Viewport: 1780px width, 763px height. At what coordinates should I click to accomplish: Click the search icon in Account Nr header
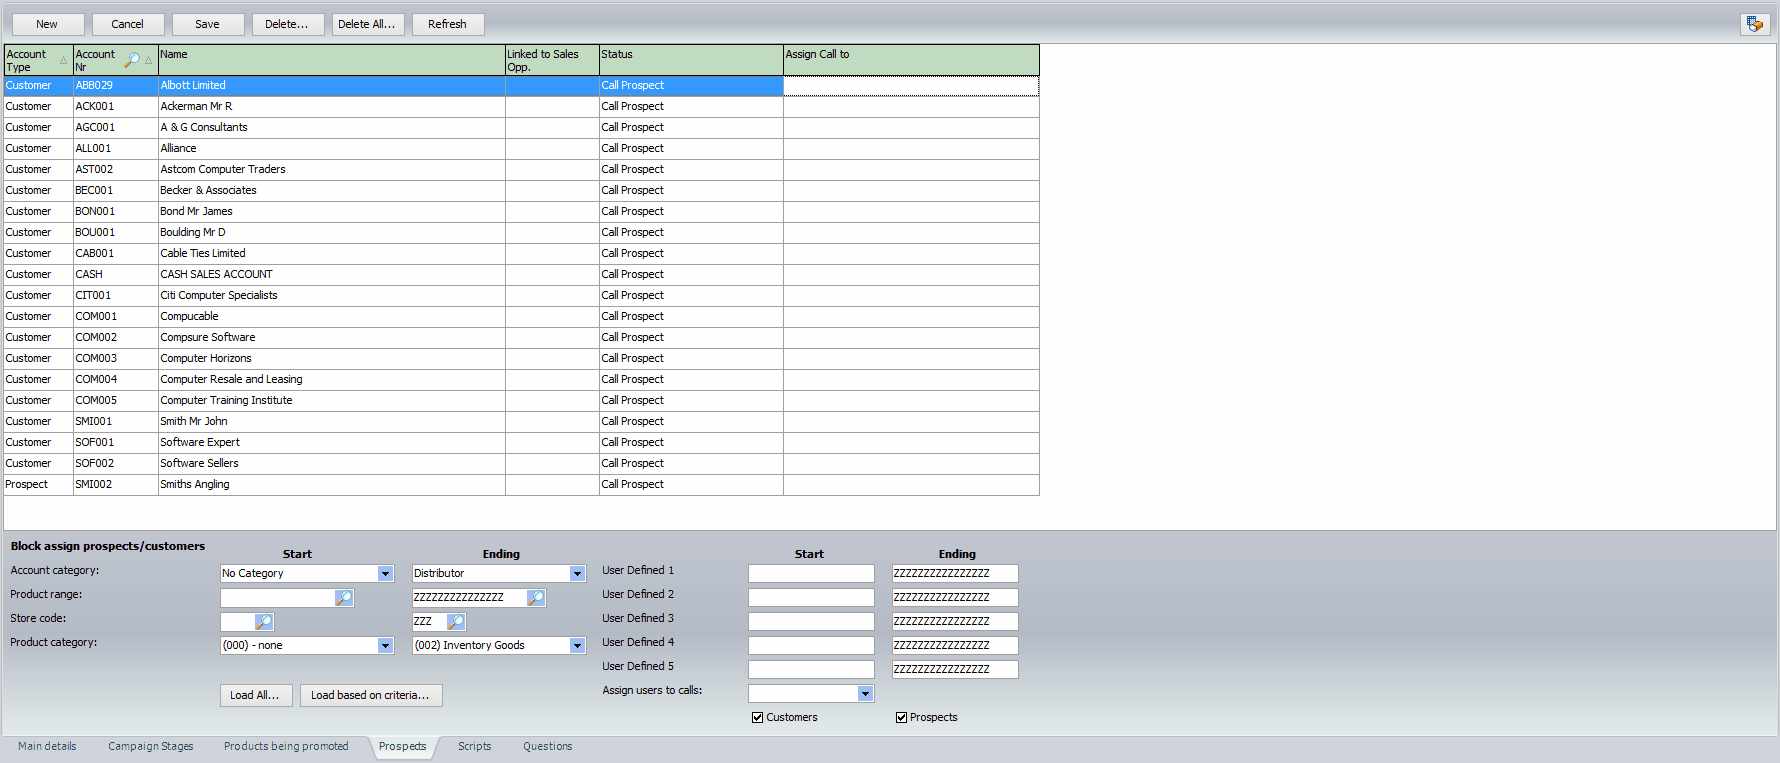click(x=132, y=60)
